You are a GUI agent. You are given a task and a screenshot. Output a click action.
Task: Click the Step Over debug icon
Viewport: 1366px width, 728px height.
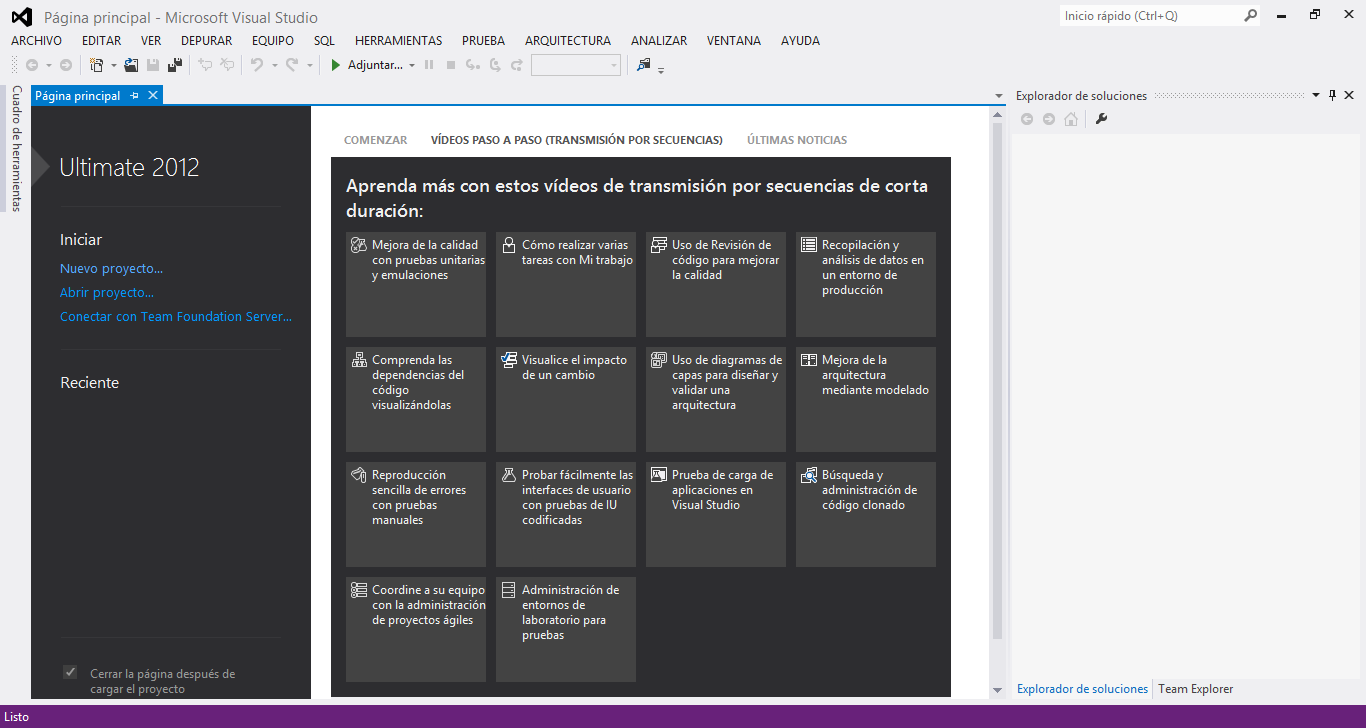494,65
